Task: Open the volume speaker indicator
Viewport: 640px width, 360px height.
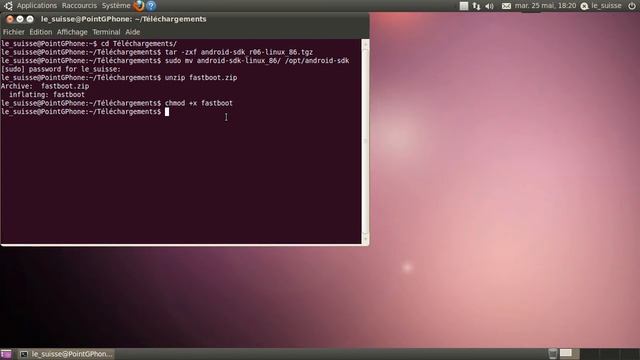Action: (489, 6)
